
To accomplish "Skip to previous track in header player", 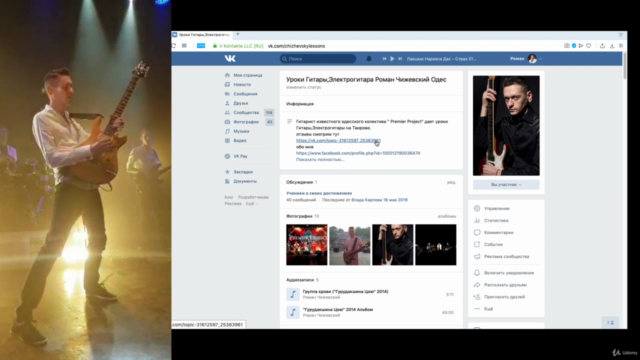I will point(384,59).
